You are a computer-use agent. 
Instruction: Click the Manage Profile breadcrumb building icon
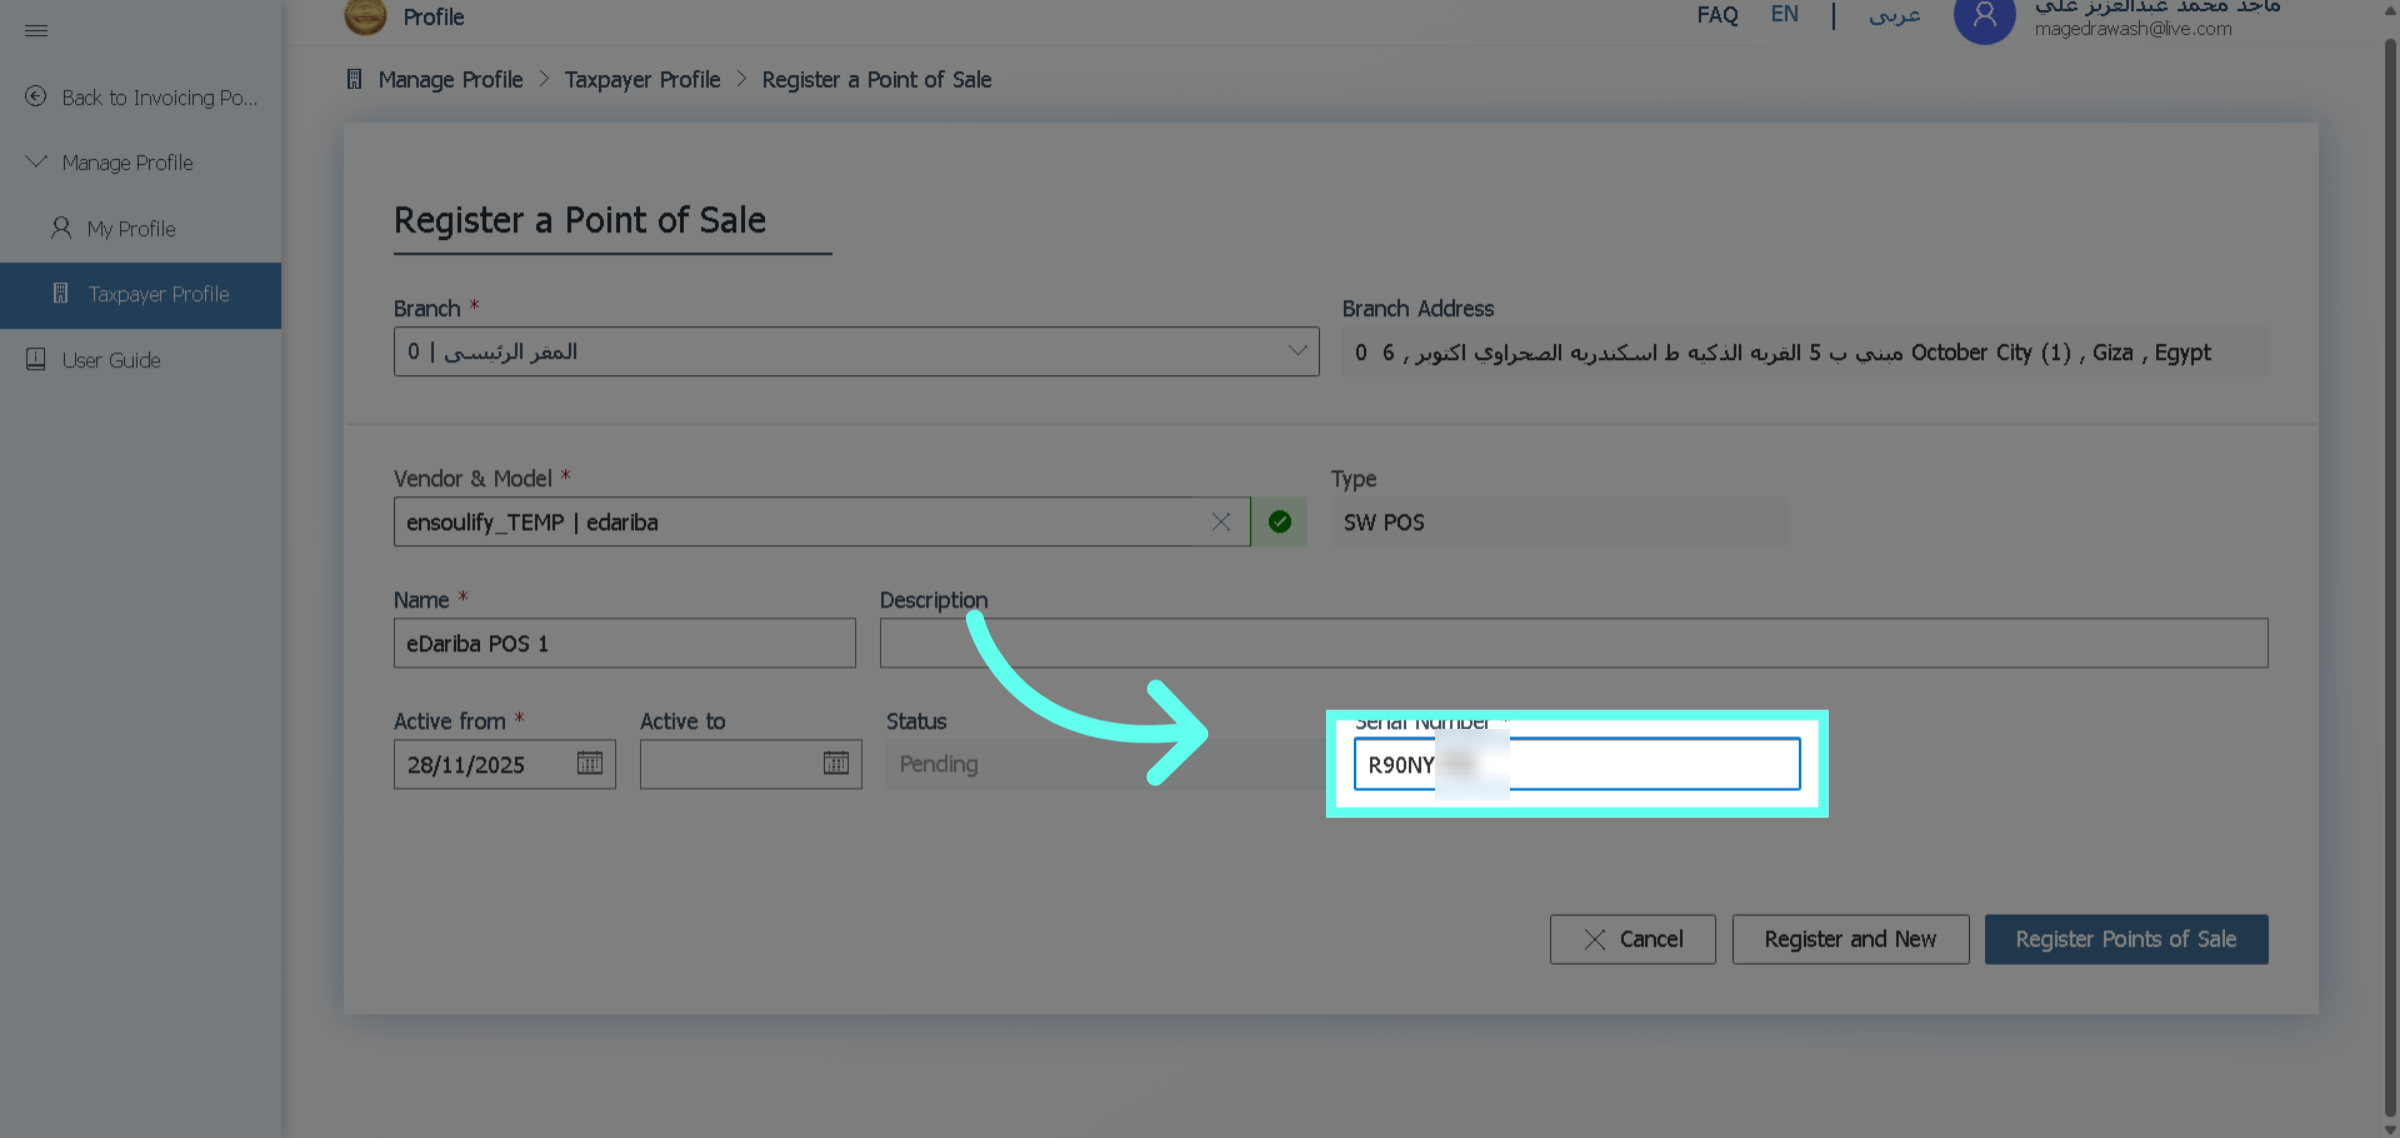click(354, 79)
